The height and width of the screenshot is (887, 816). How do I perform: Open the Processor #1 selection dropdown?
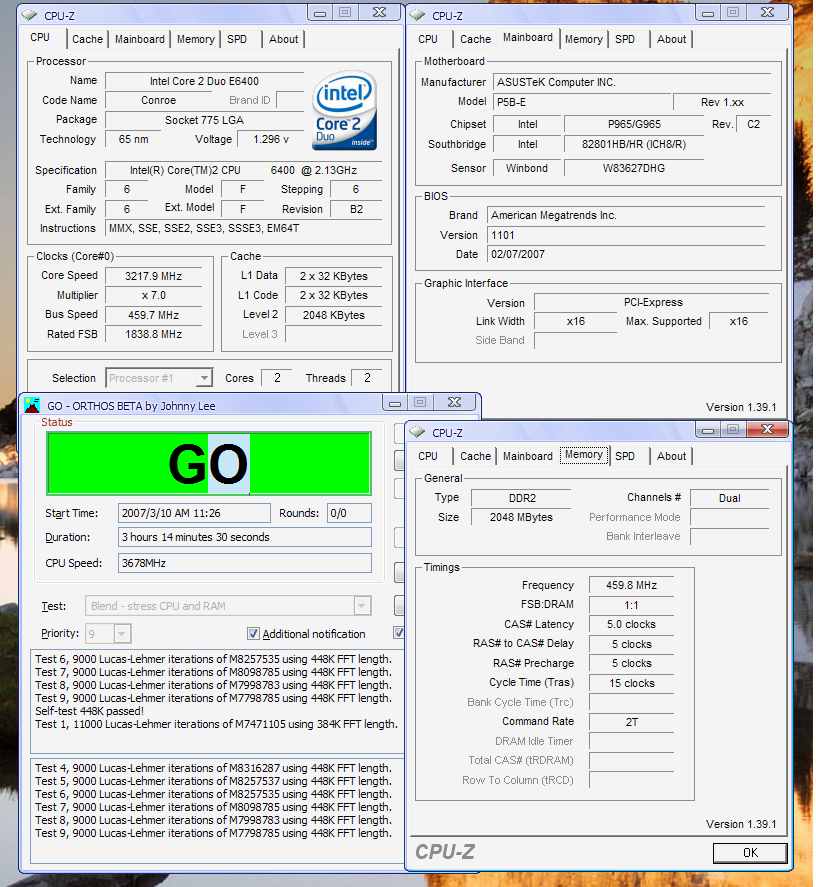(203, 378)
